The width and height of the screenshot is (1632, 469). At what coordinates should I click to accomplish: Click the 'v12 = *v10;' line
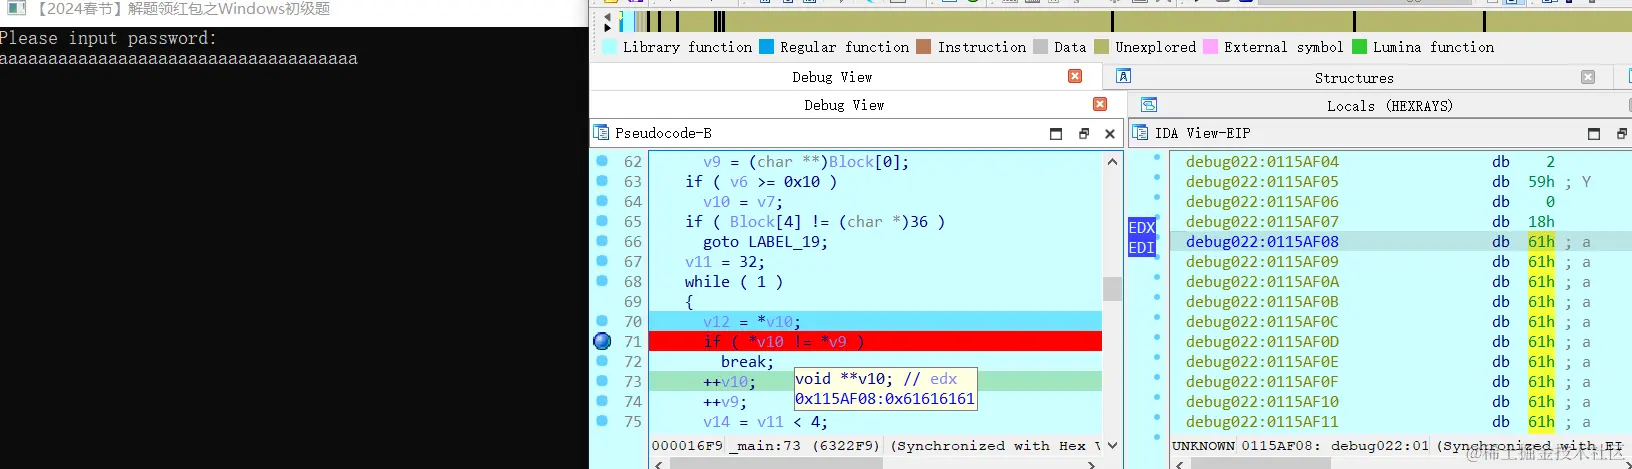[x=752, y=321]
